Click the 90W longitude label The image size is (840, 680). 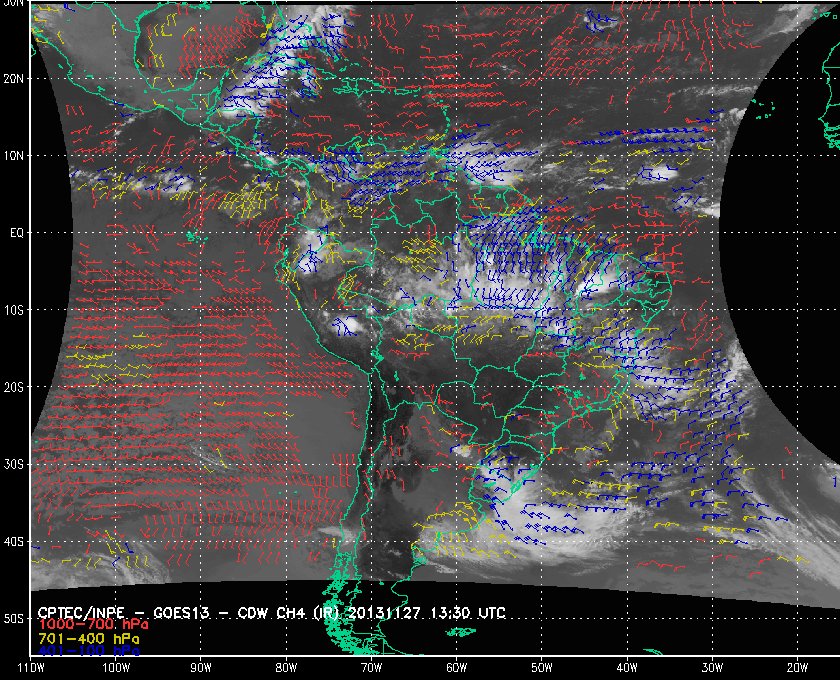coord(201,668)
